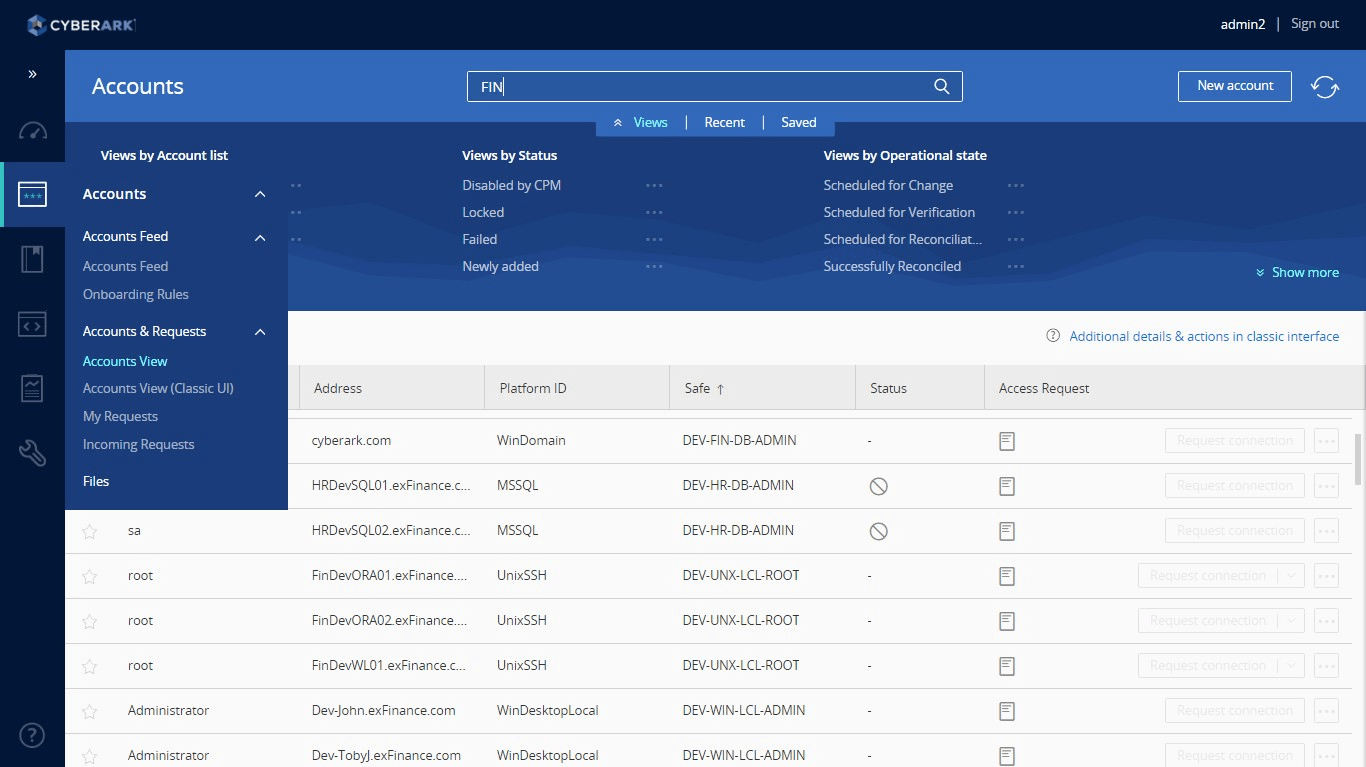Favorite the root FinDevWL01 account star

point(90,666)
